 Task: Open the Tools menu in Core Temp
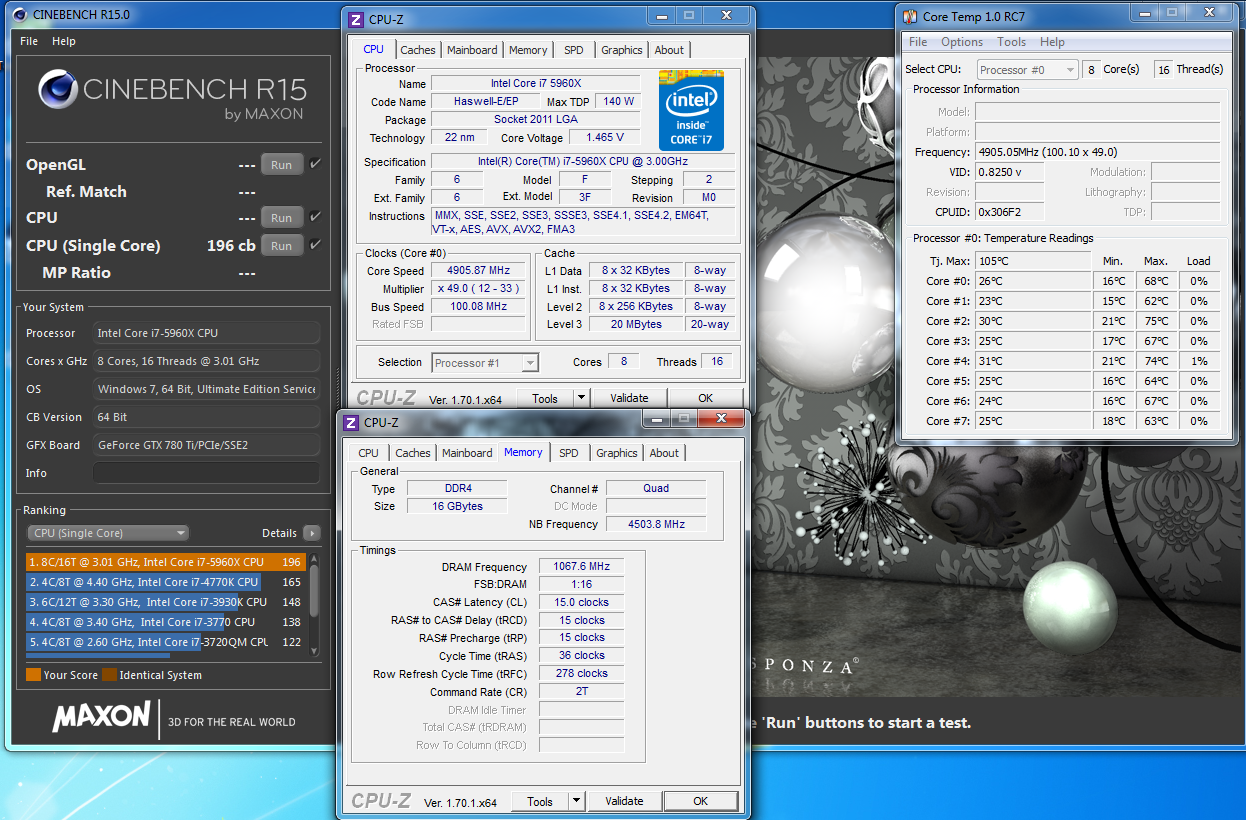tap(1012, 42)
